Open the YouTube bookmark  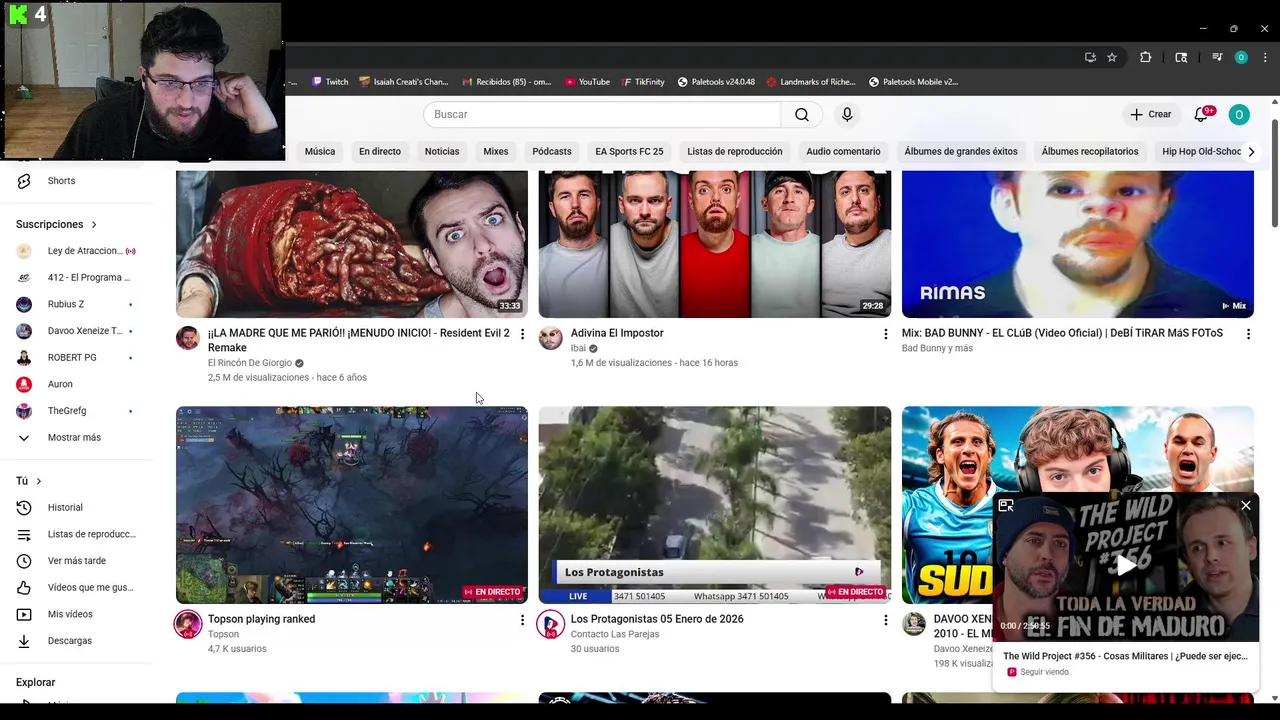587,82
